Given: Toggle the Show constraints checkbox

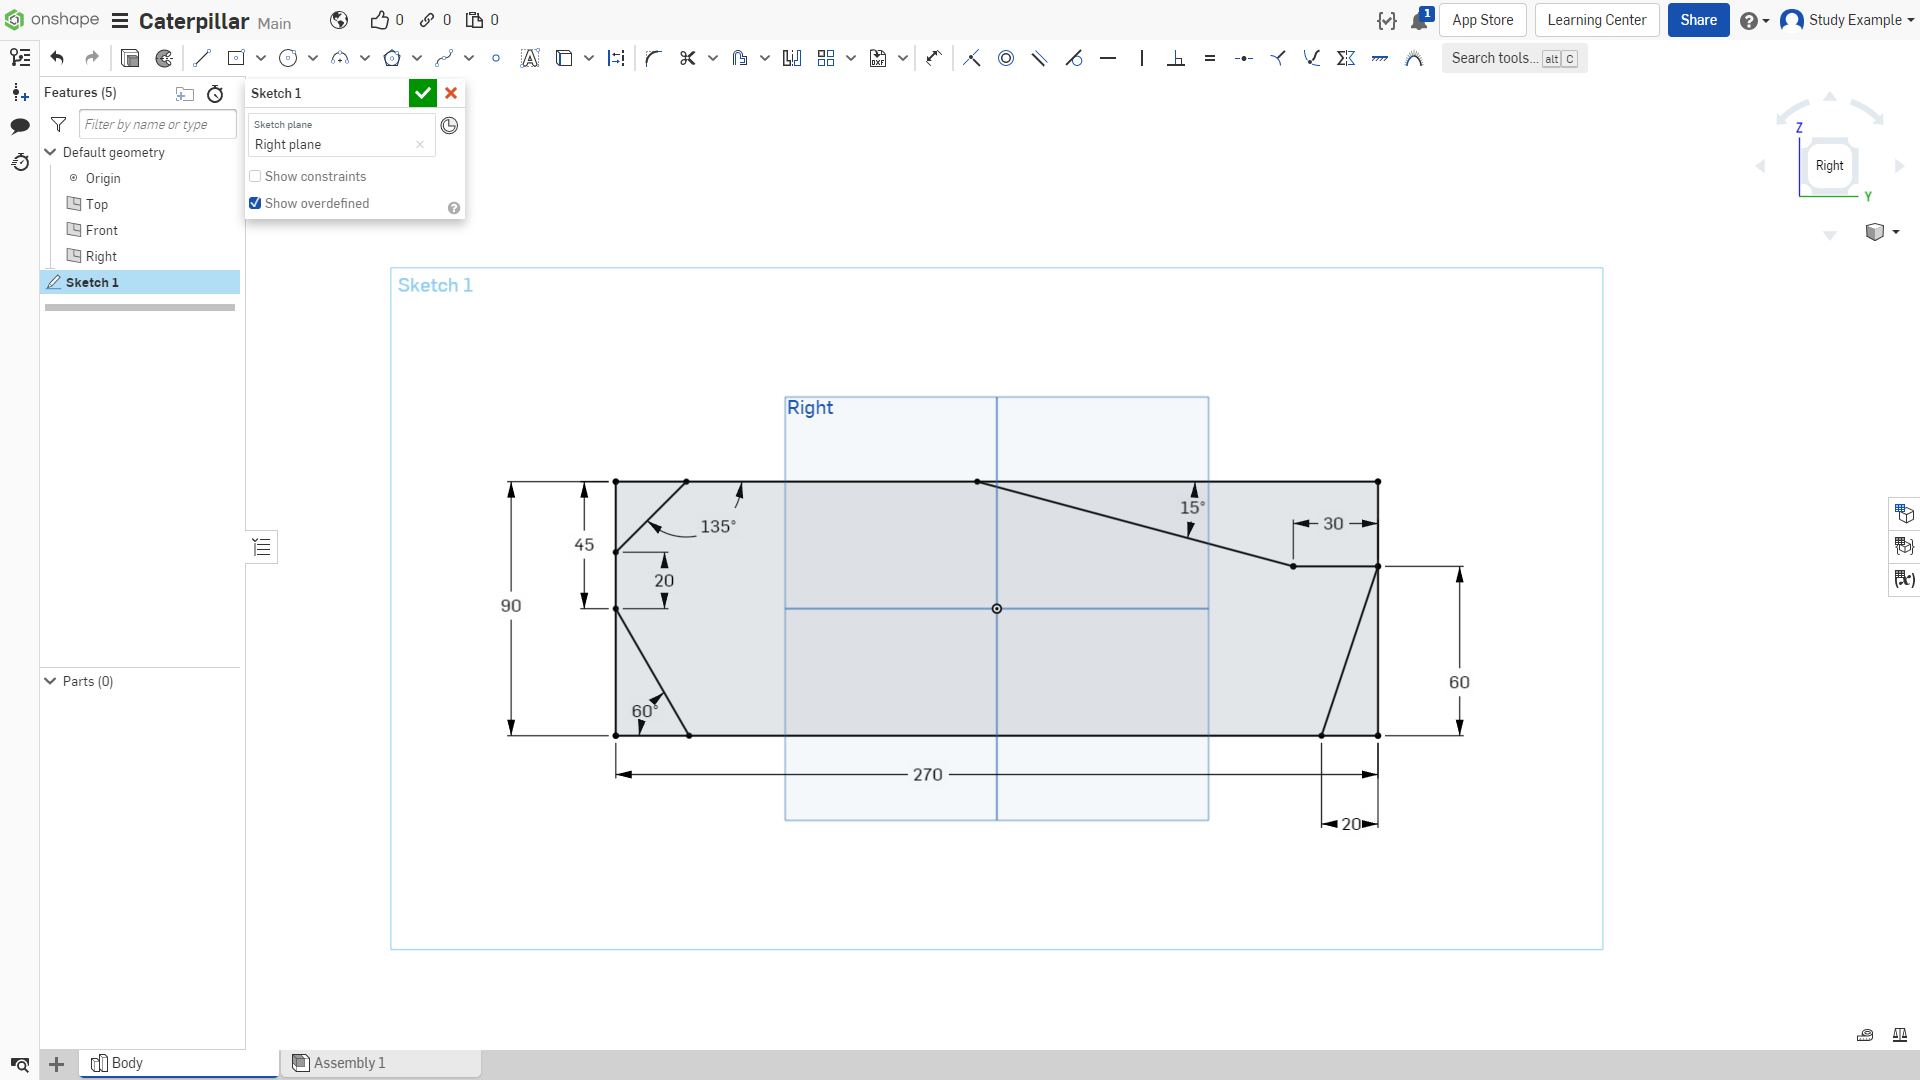Looking at the screenshot, I should pos(255,176).
